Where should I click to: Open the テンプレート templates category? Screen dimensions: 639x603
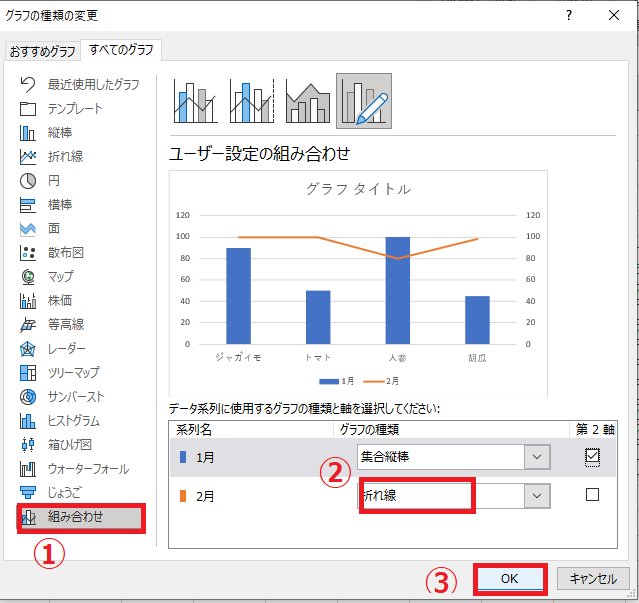(61, 109)
